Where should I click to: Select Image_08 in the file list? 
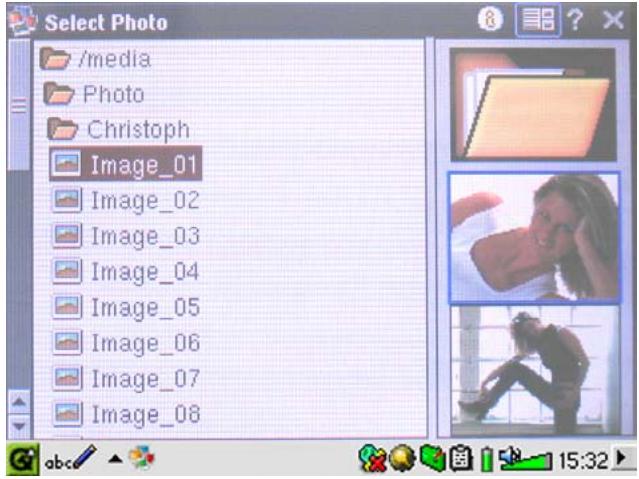126,414
